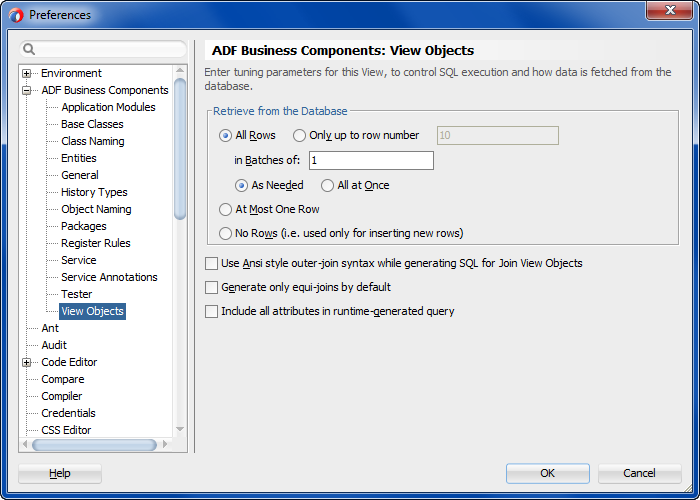Select History Types tree item
700x500 pixels.
tap(94, 192)
